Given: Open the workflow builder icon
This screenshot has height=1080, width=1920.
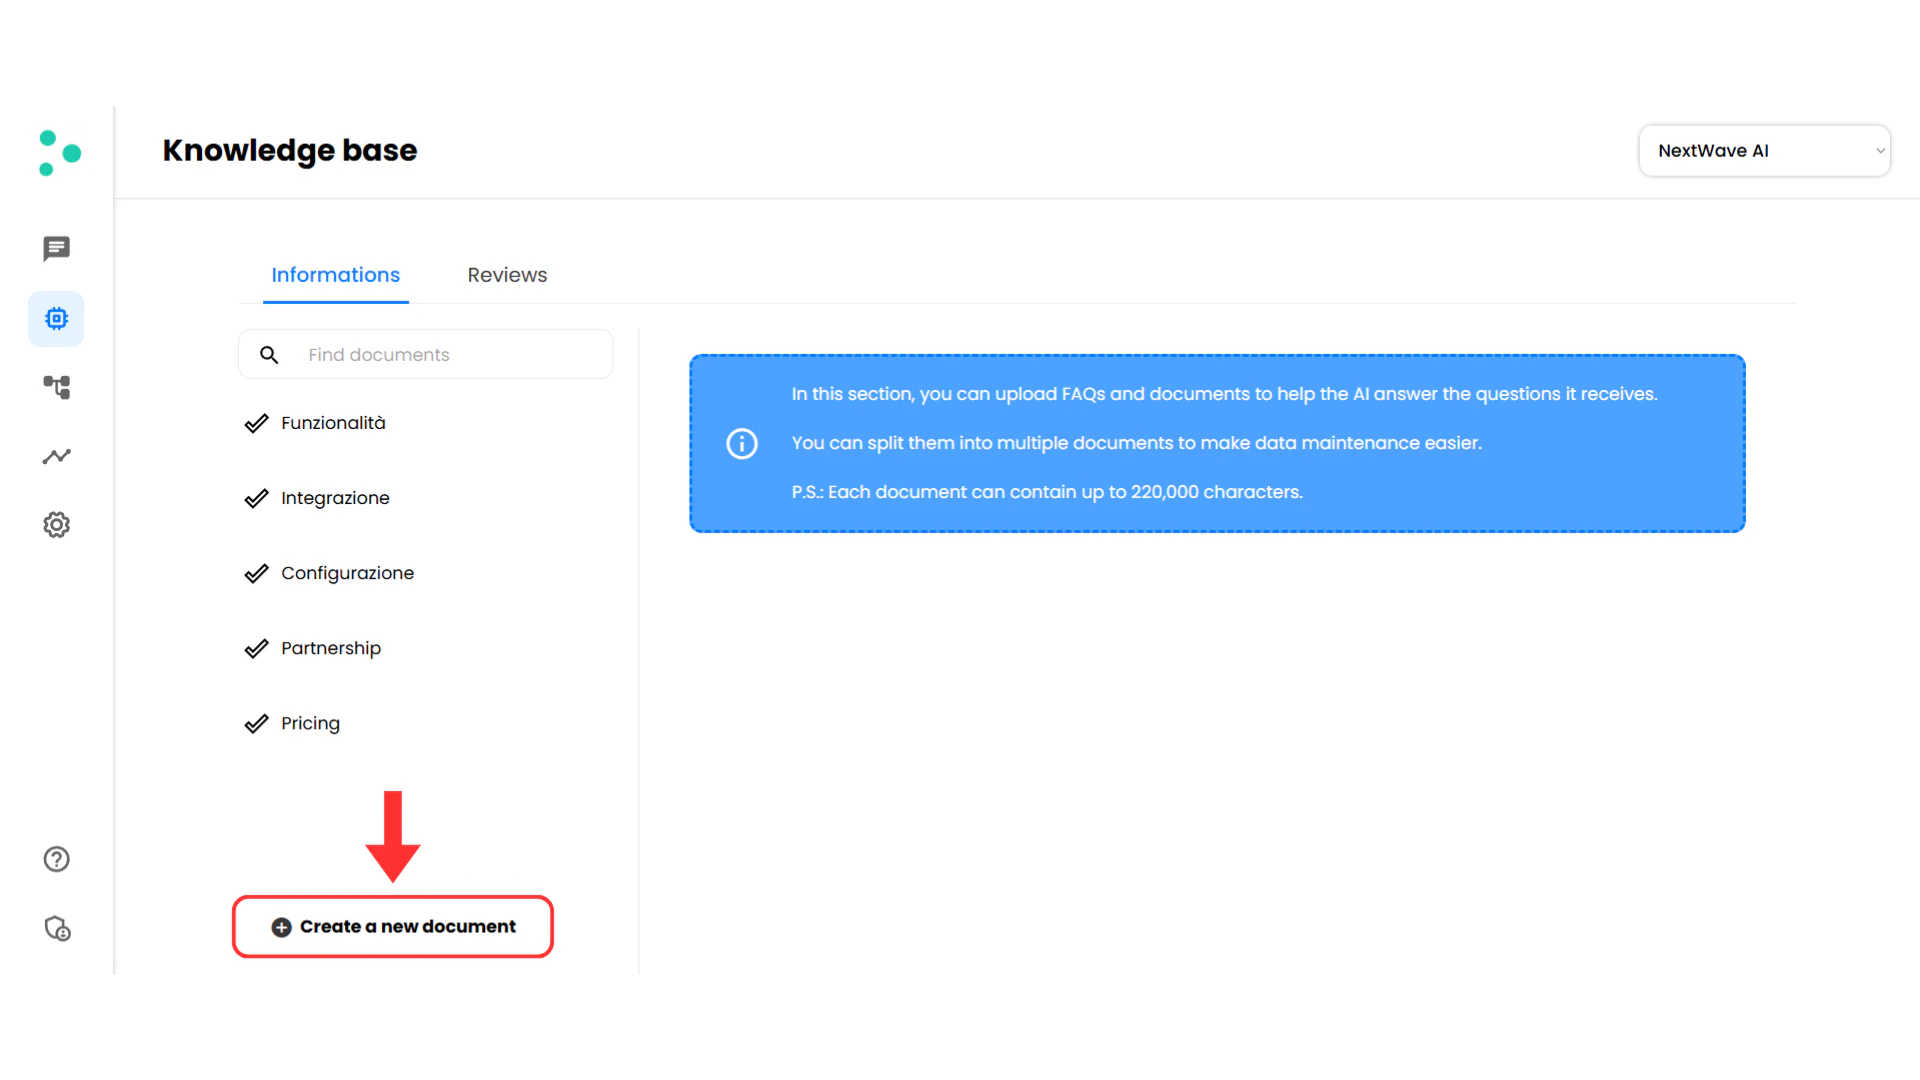Looking at the screenshot, I should coord(56,387).
